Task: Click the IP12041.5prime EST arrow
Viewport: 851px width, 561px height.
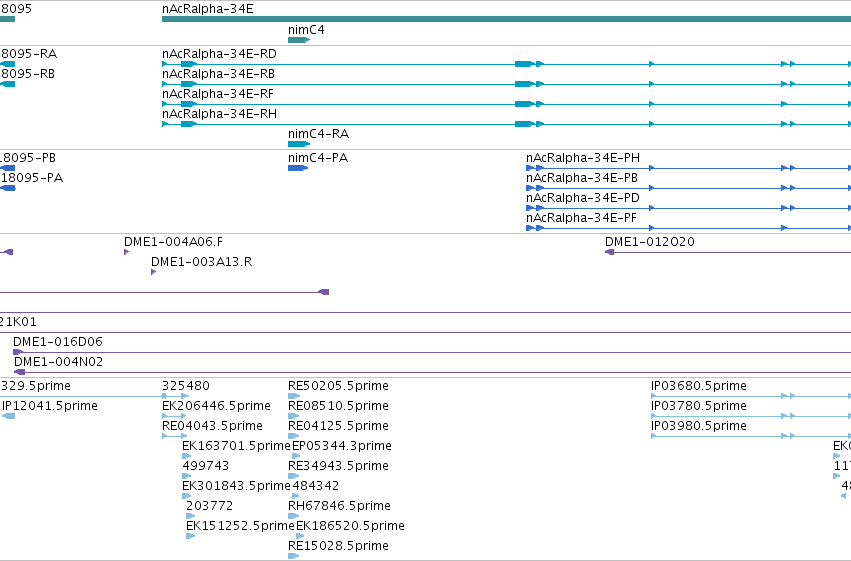Action: click(x=9, y=416)
